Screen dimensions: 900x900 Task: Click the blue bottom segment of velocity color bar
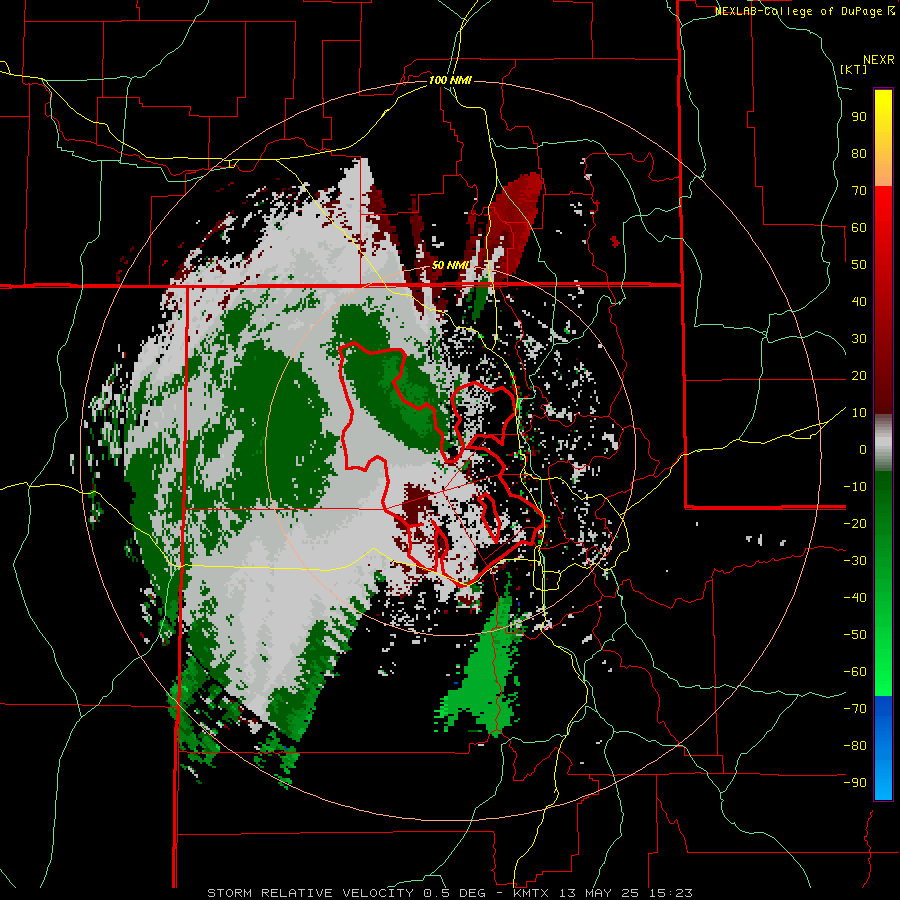883,748
